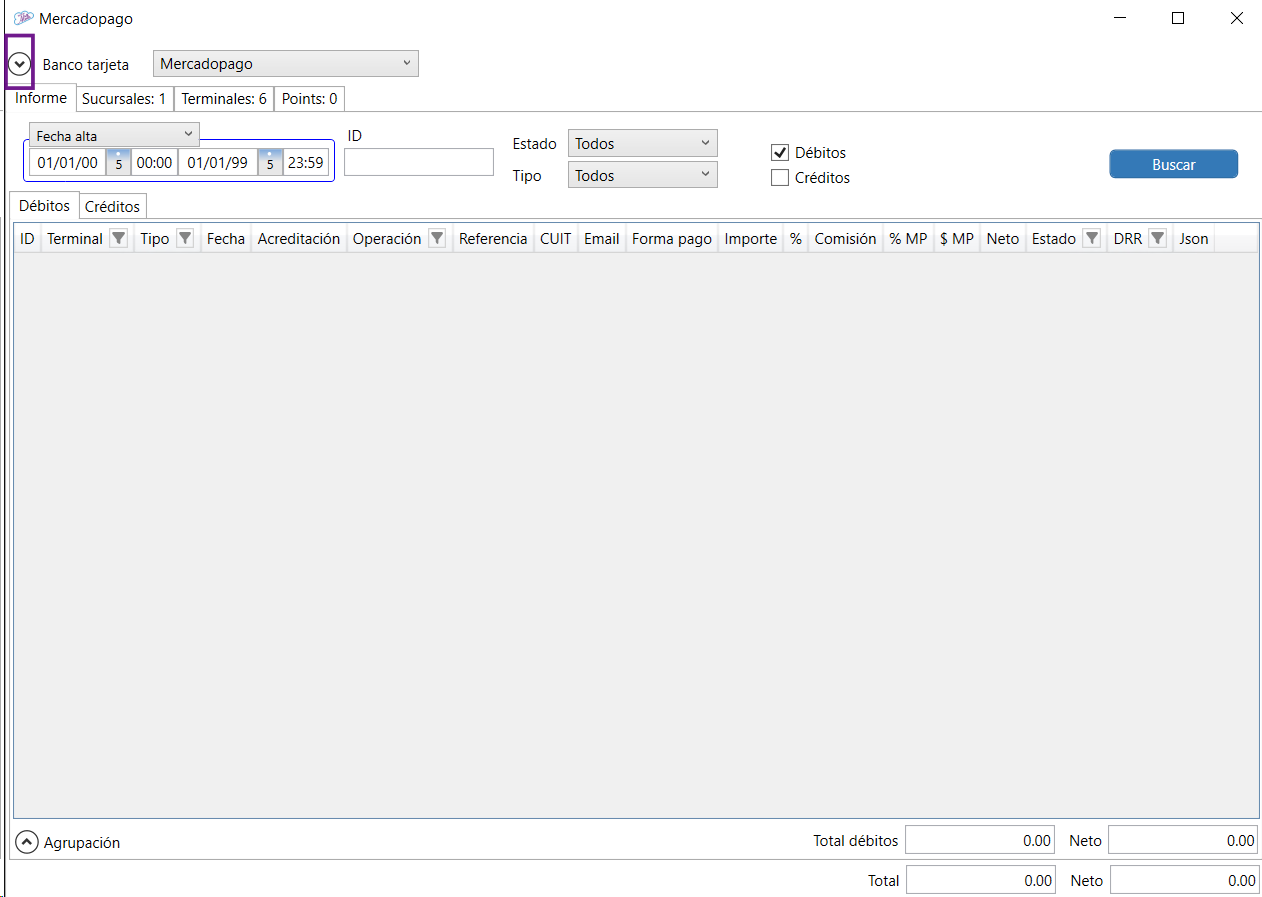The image size is (1262, 897).
Task: Click the ID search input field
Action: point(419,162)
